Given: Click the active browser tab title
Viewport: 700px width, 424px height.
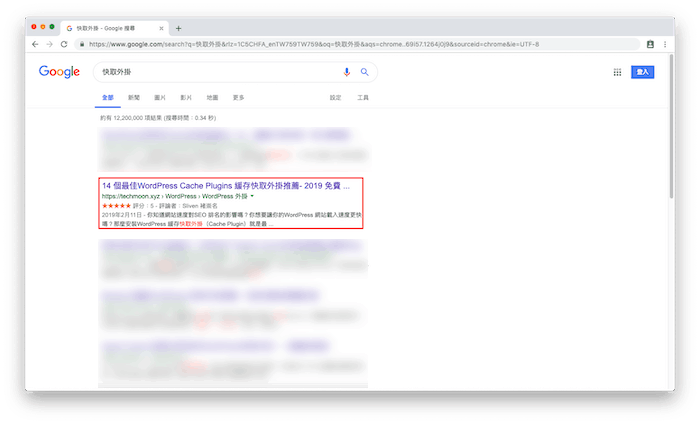Looking at the screenshot, I should (x=106, y=29).
